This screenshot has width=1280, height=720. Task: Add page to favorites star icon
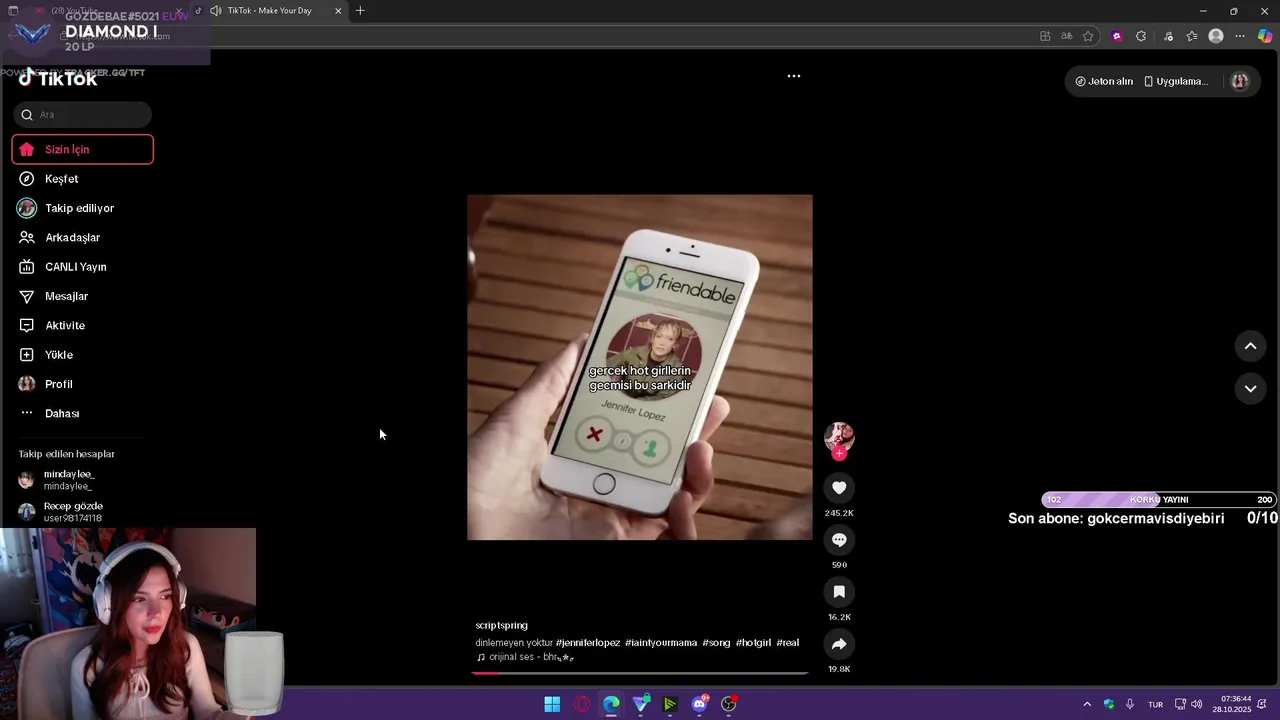point(1088,36)
